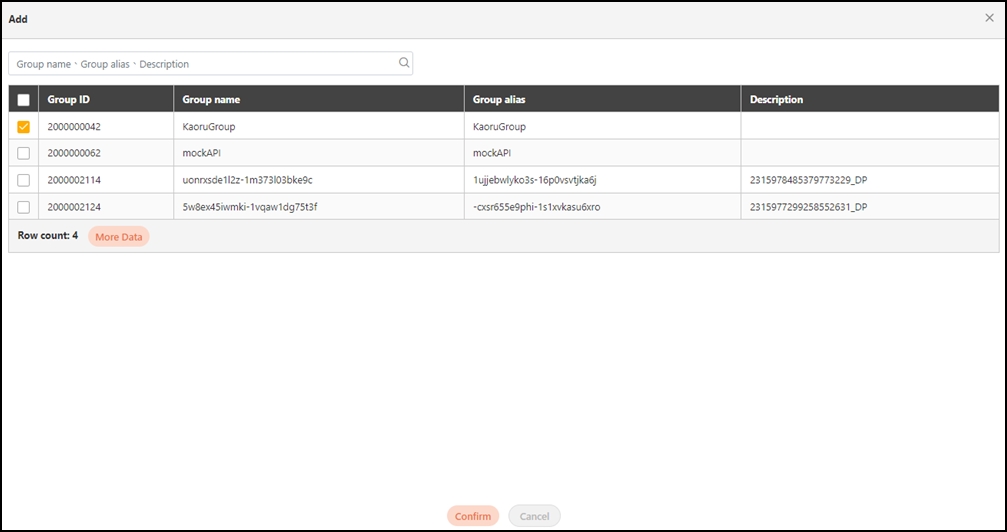Click the Group name column header
The height and width of the screenshot is (532, 1007).
pos(211,100)
